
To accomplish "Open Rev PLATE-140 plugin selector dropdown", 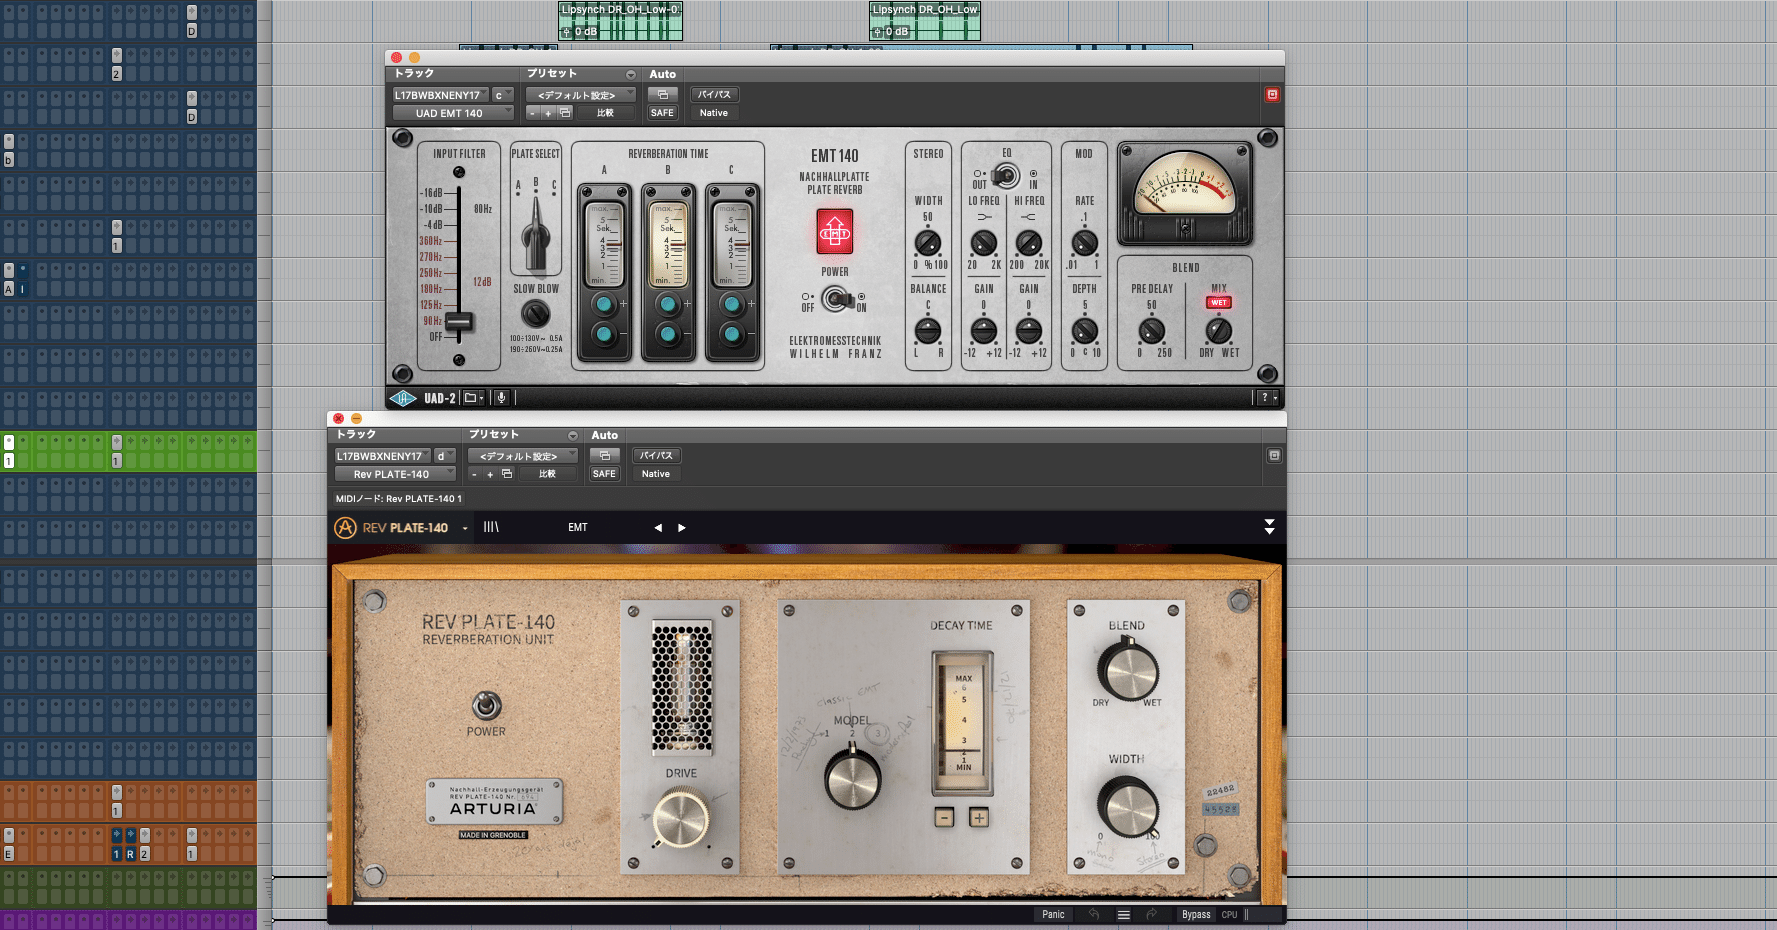I will point(394,474).
